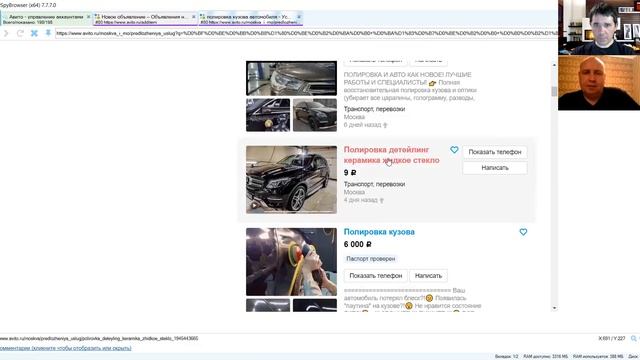Switch to 'Новое объявление' tab
The width and height of the screenshot is (640, 360).
point(145,19)
